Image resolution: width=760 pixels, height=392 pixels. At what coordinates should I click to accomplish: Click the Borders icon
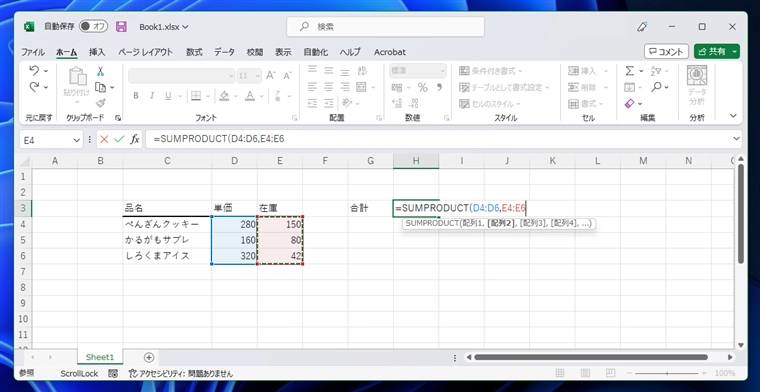coord(195,96)
